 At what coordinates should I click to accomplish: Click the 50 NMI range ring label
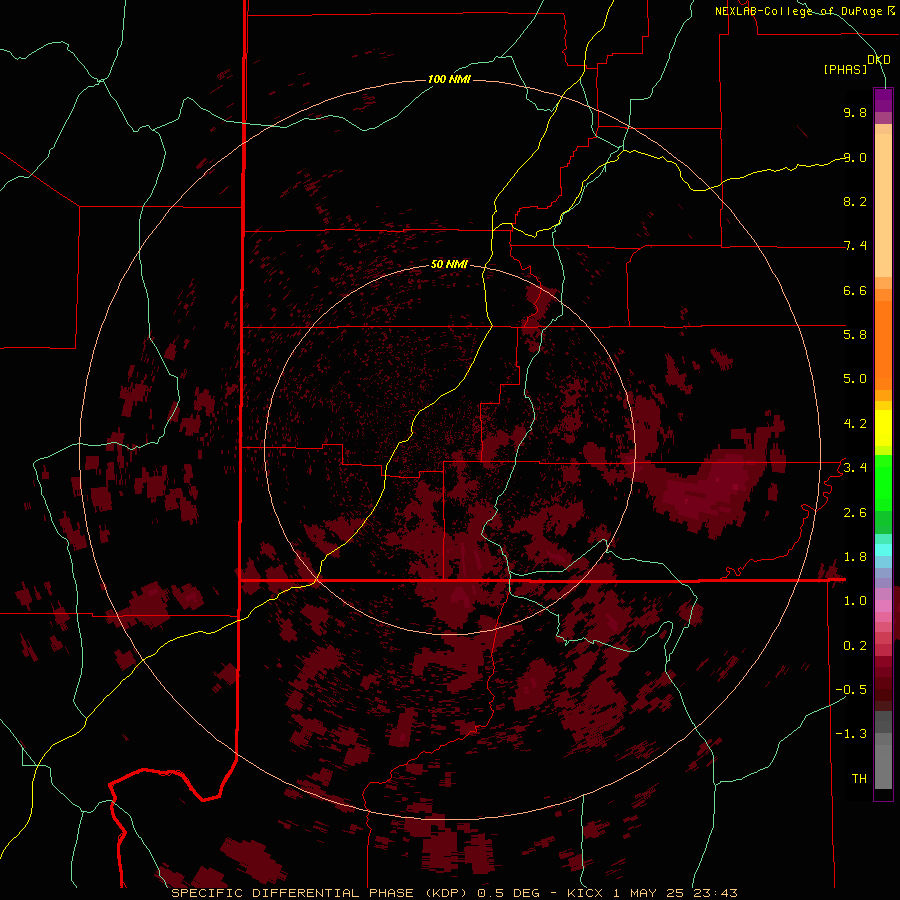tap(449, 264)
